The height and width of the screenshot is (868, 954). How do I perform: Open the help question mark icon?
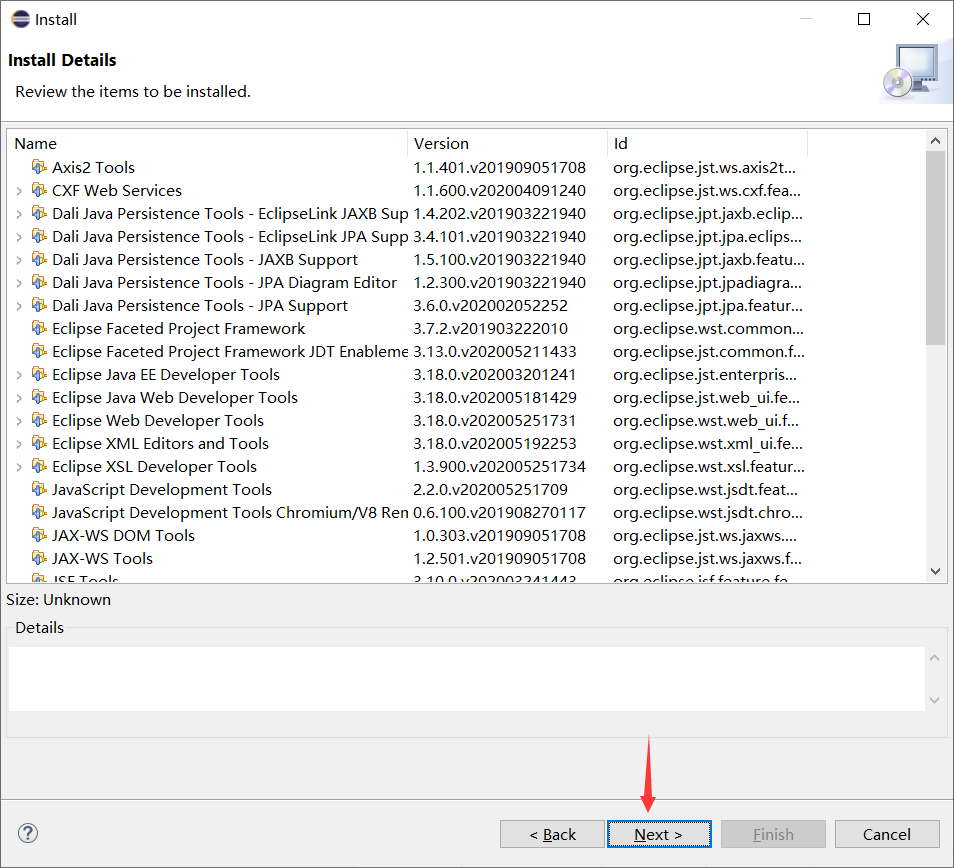click(x=28, y=833)
